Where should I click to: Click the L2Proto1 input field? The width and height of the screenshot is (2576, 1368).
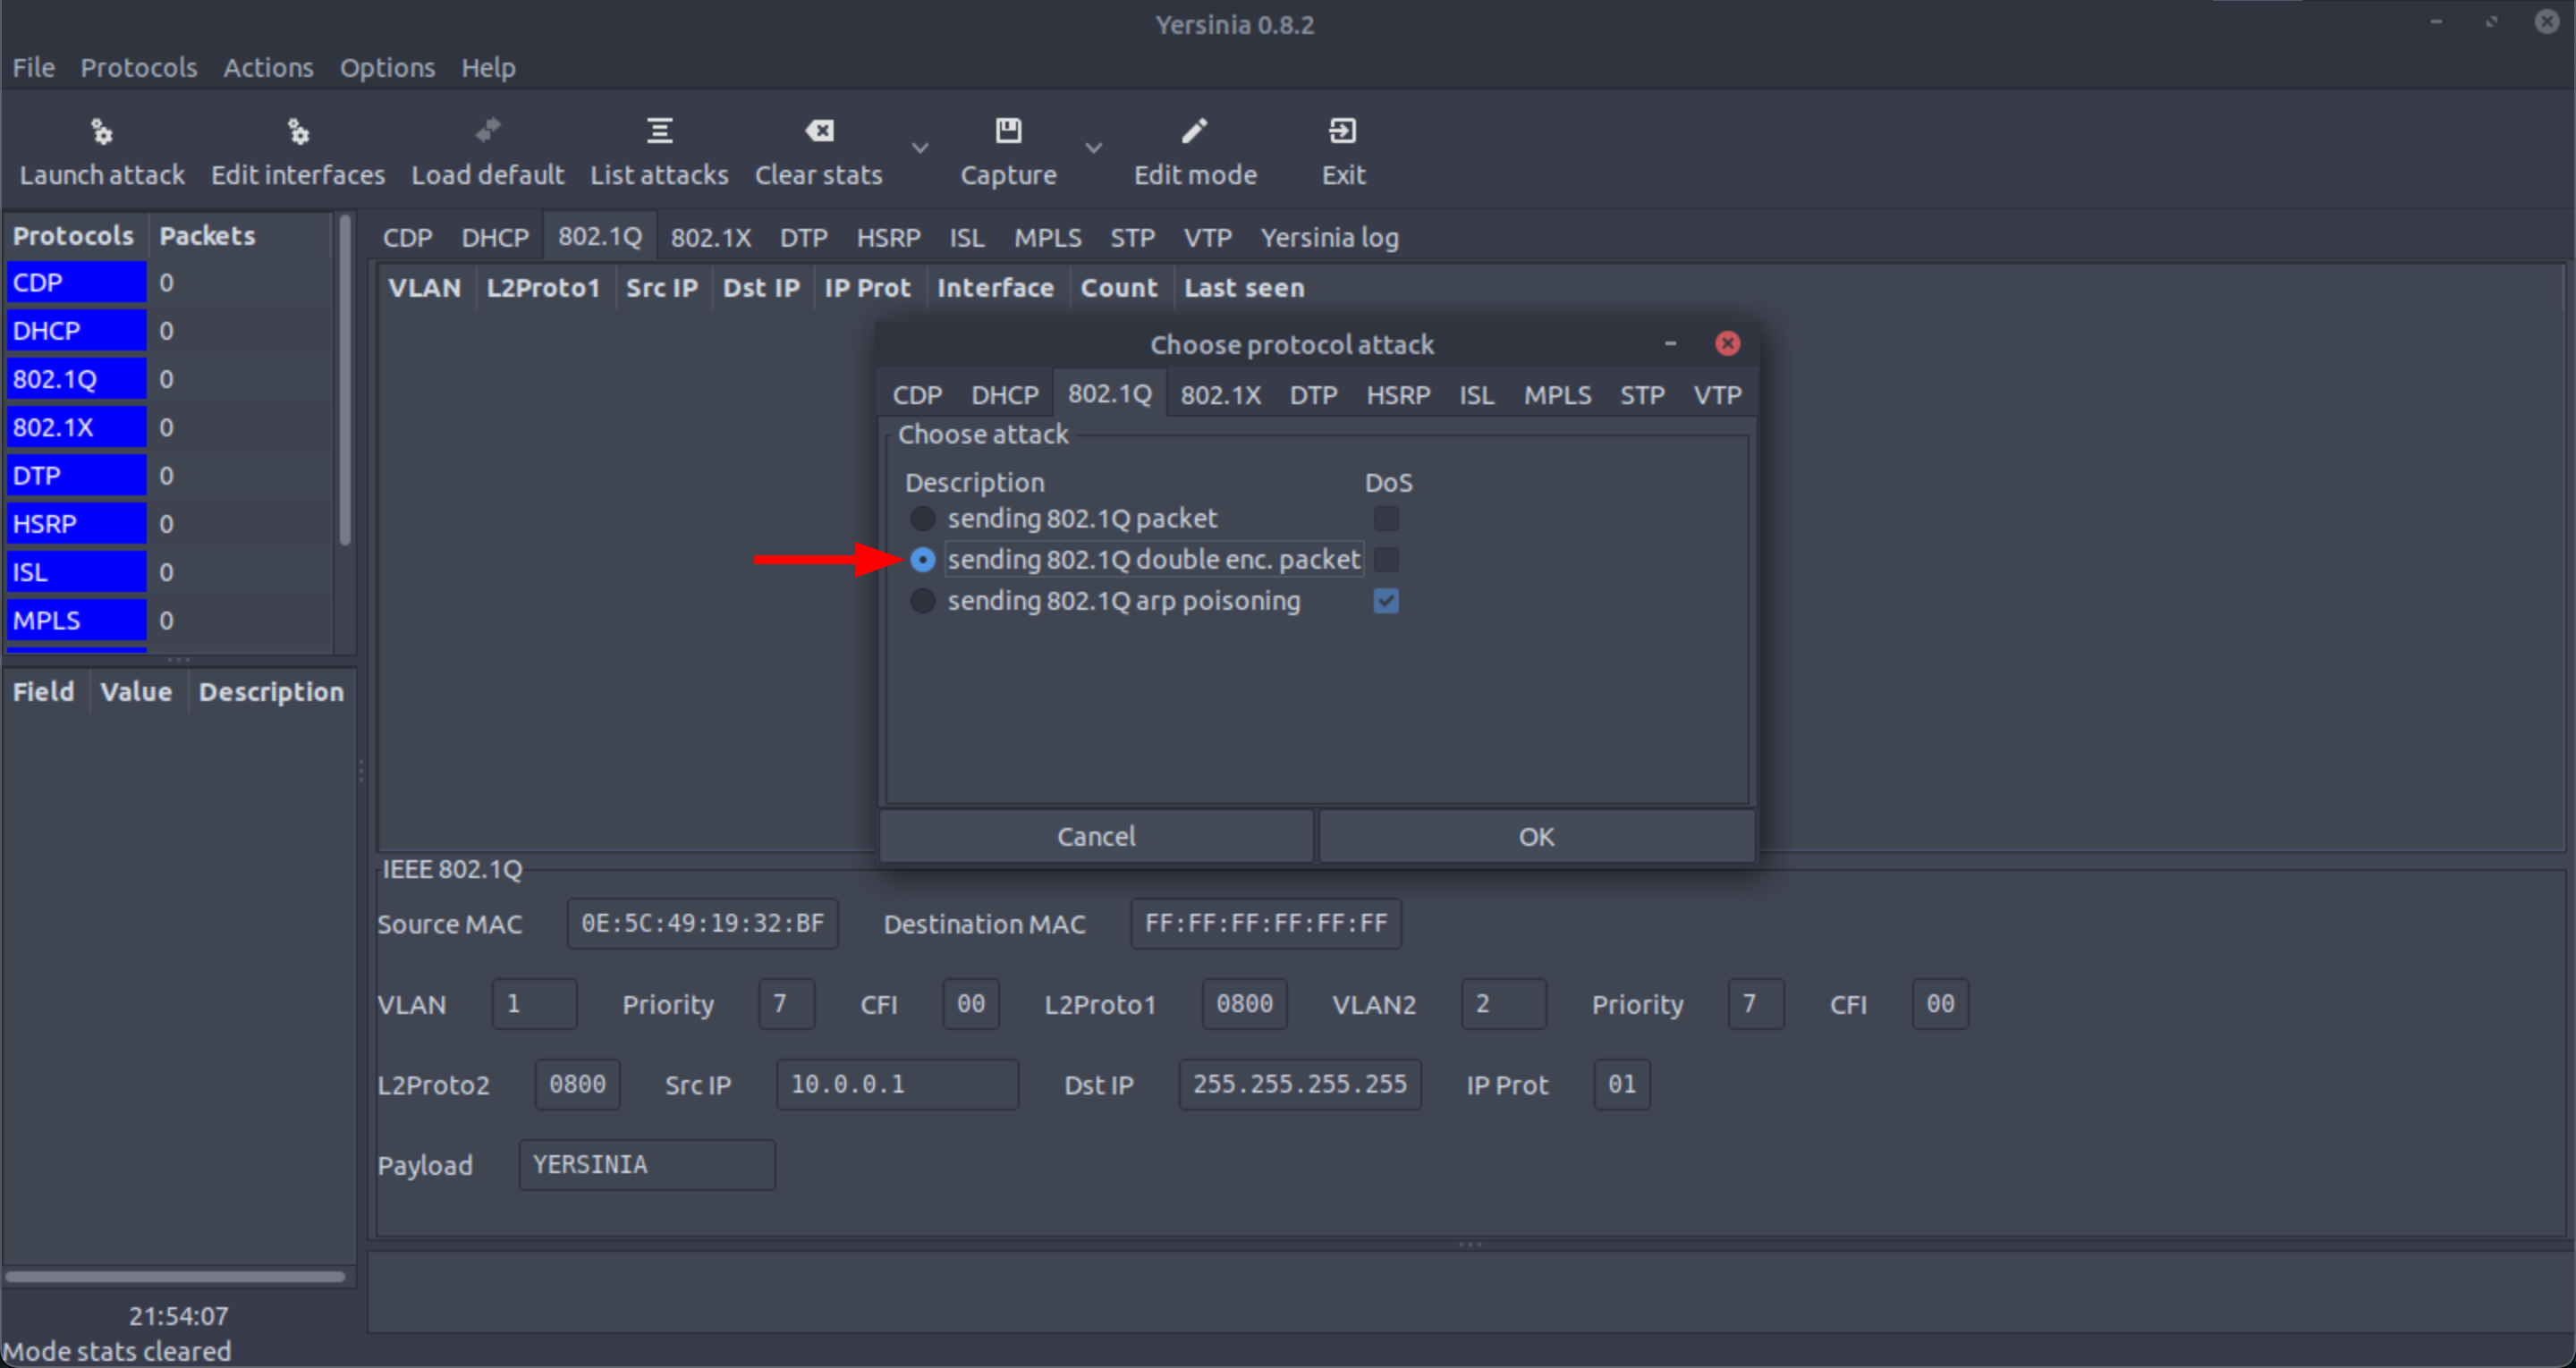[x=1244, y=1004]
